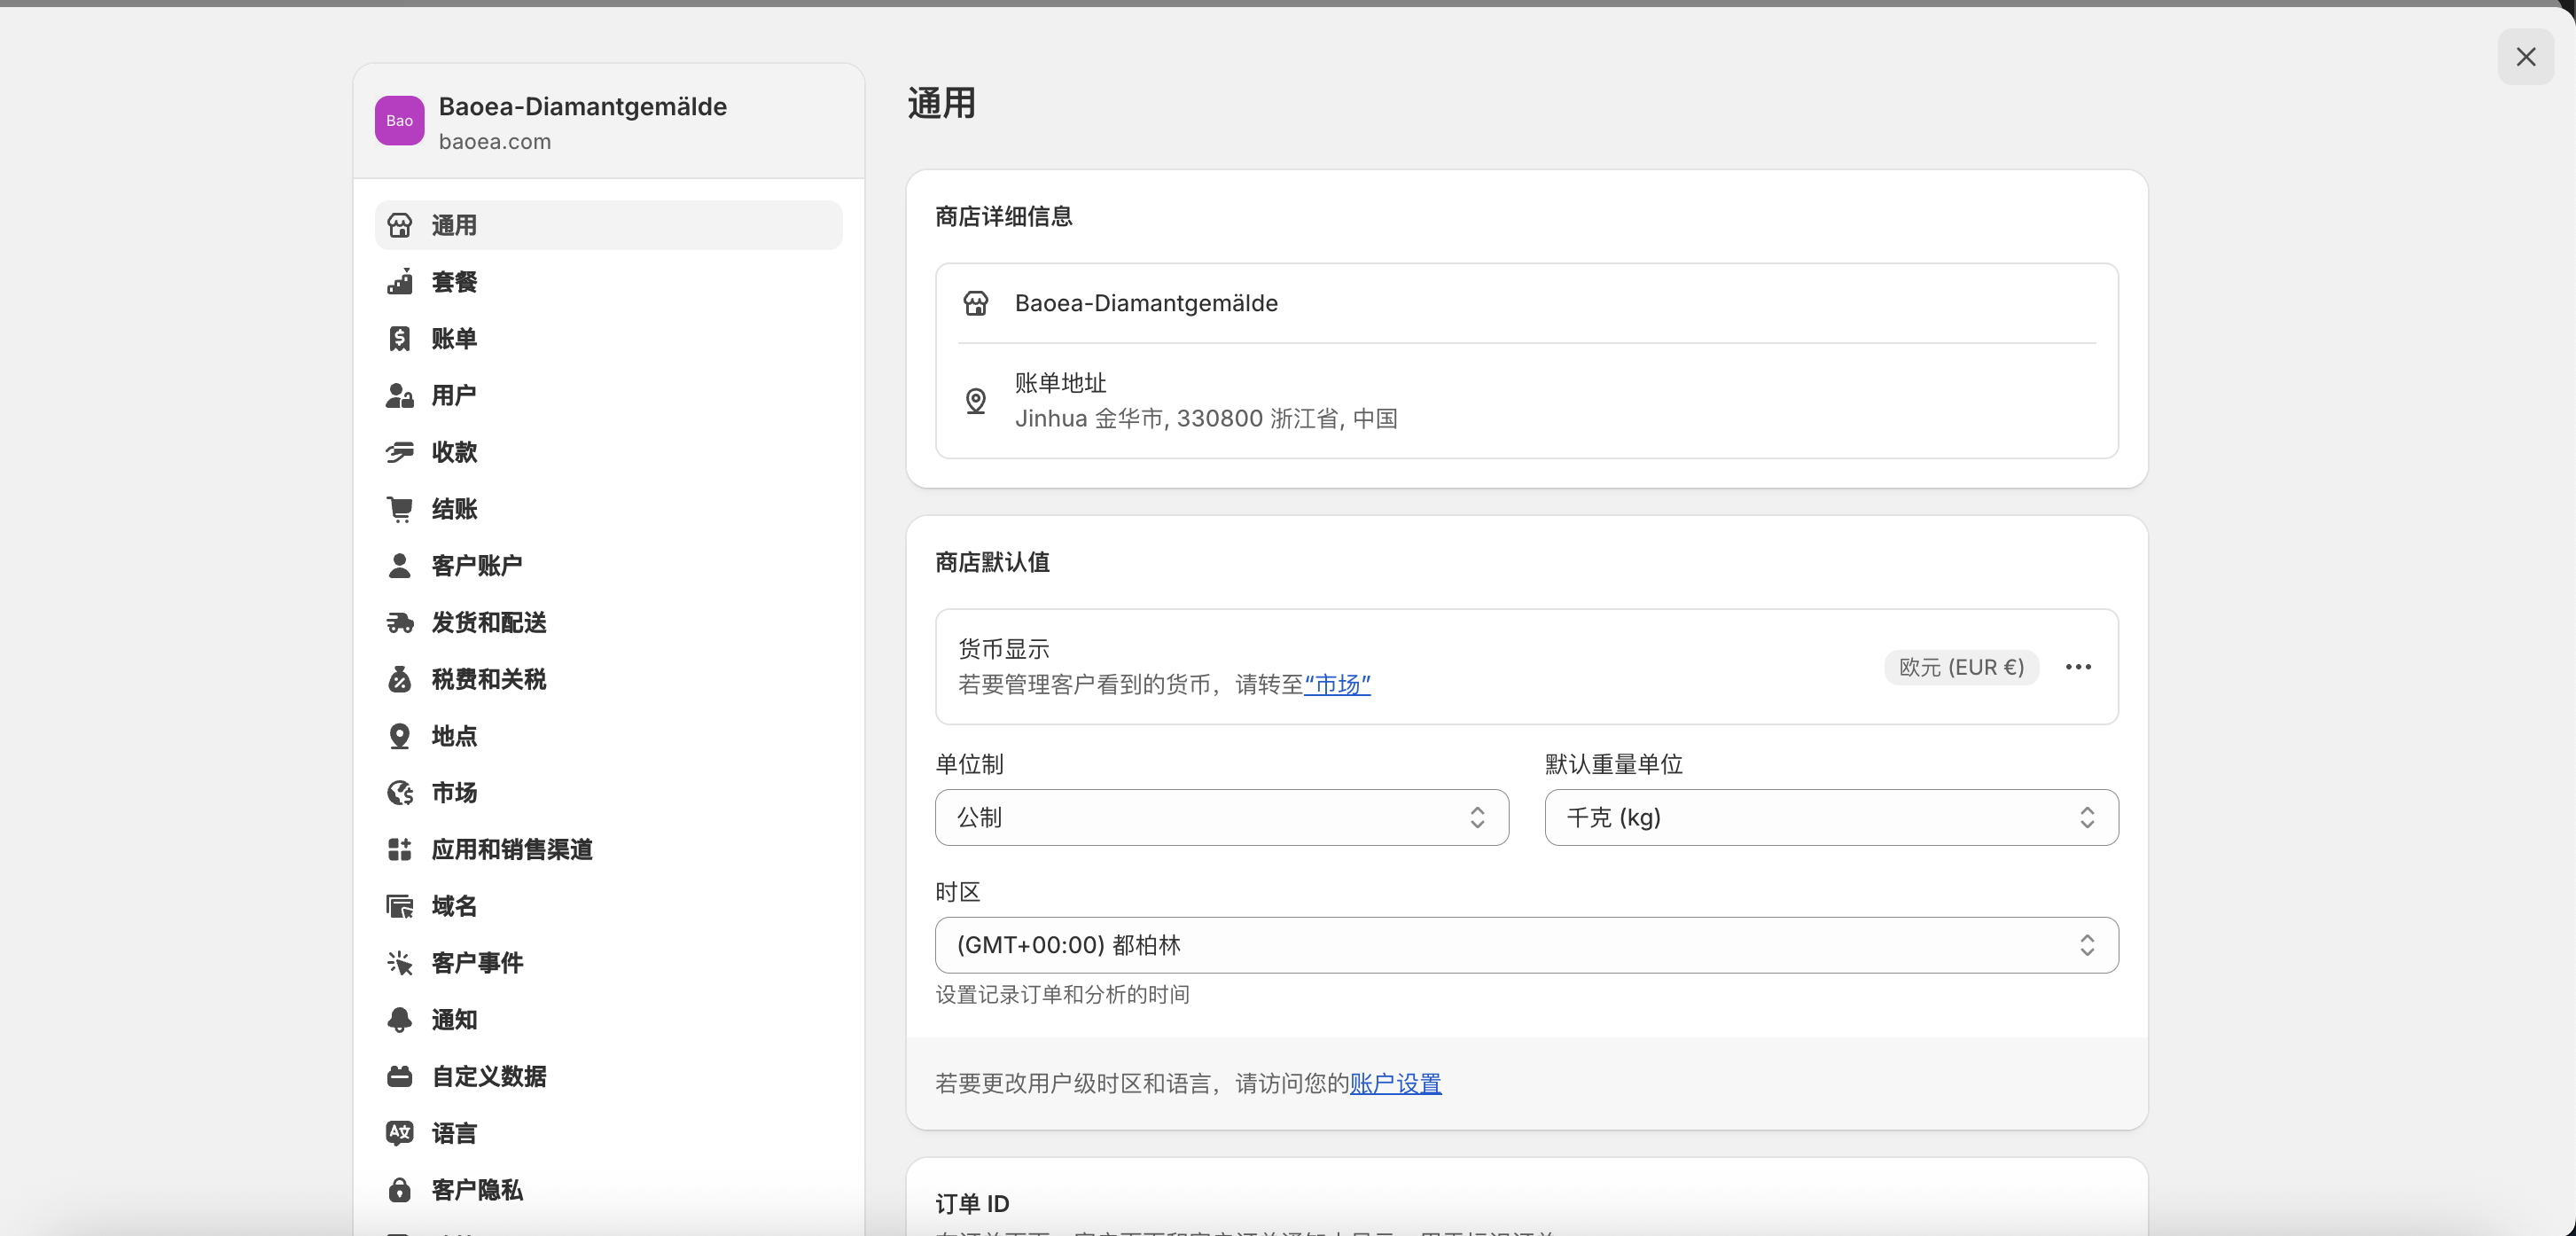Click the 税费和关税 money bag icon

point(399,679)
